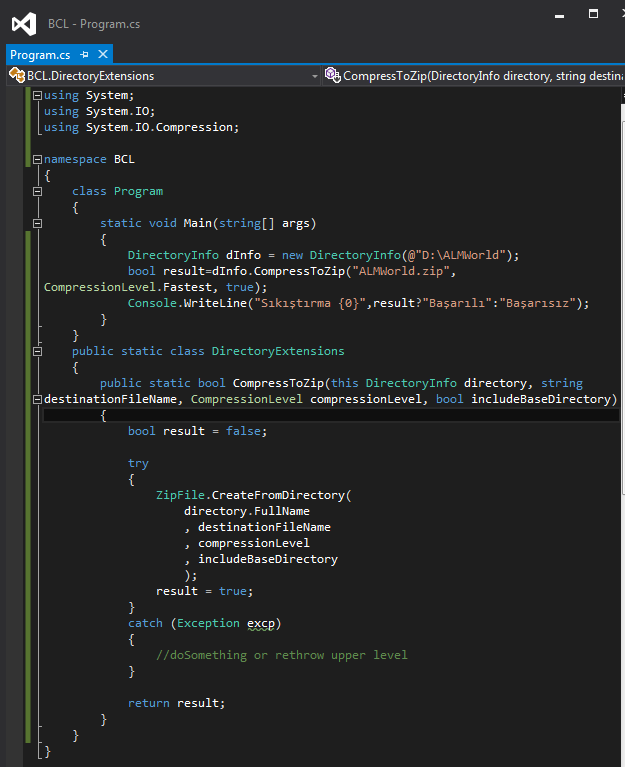The image size is (625, 767).
Task: Close the Program.cs tab
Action: (x=102, y=54)
